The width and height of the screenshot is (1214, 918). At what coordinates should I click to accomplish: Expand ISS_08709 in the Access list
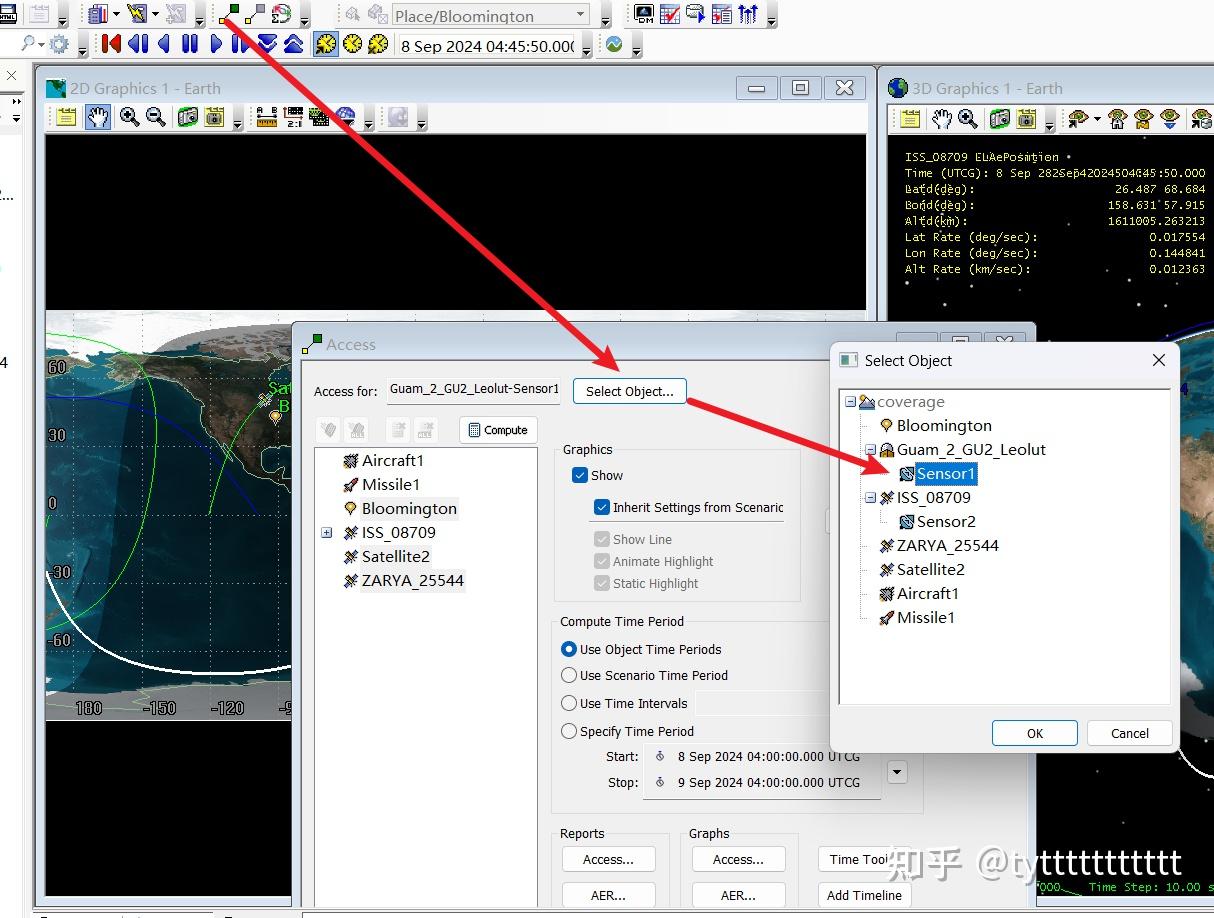(326, 533)
